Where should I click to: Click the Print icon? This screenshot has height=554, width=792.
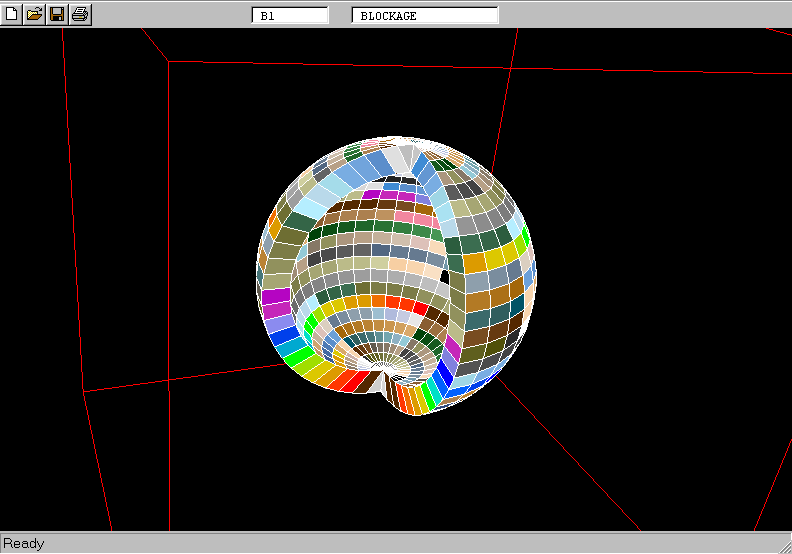coord(80,14)
